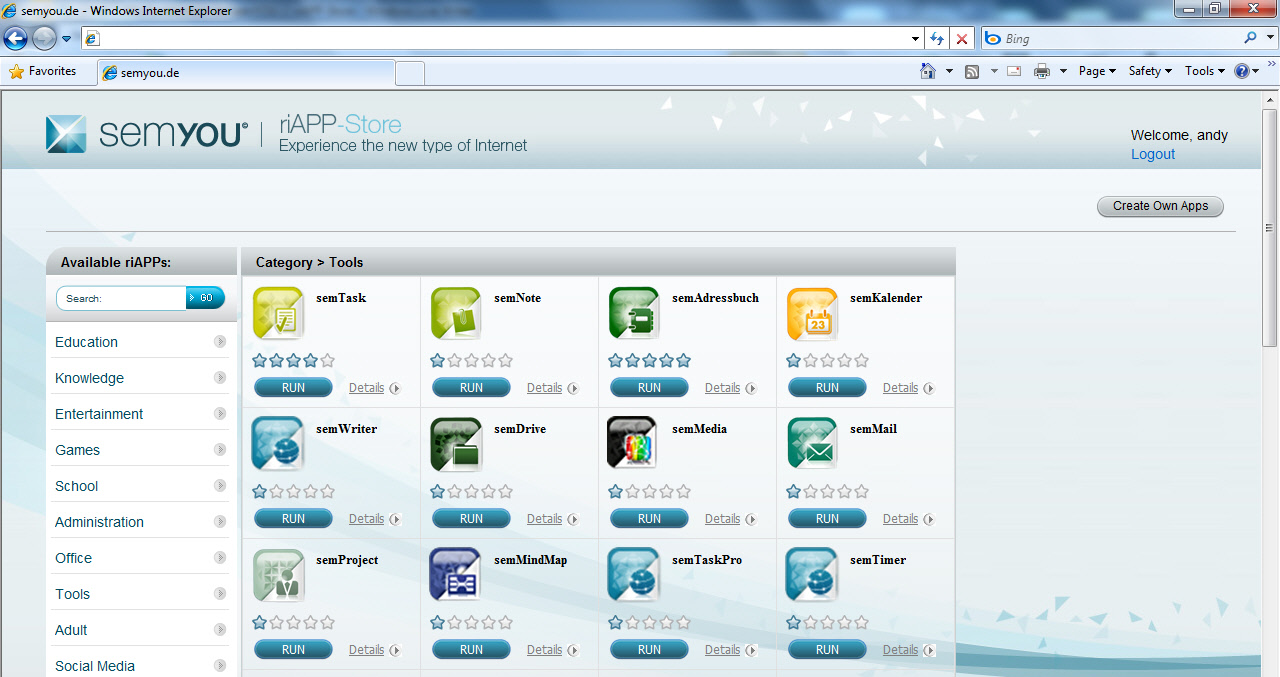1280x677 pixels.
Task: Expand the address bar history dropdown
Action: tap(915, 39)
